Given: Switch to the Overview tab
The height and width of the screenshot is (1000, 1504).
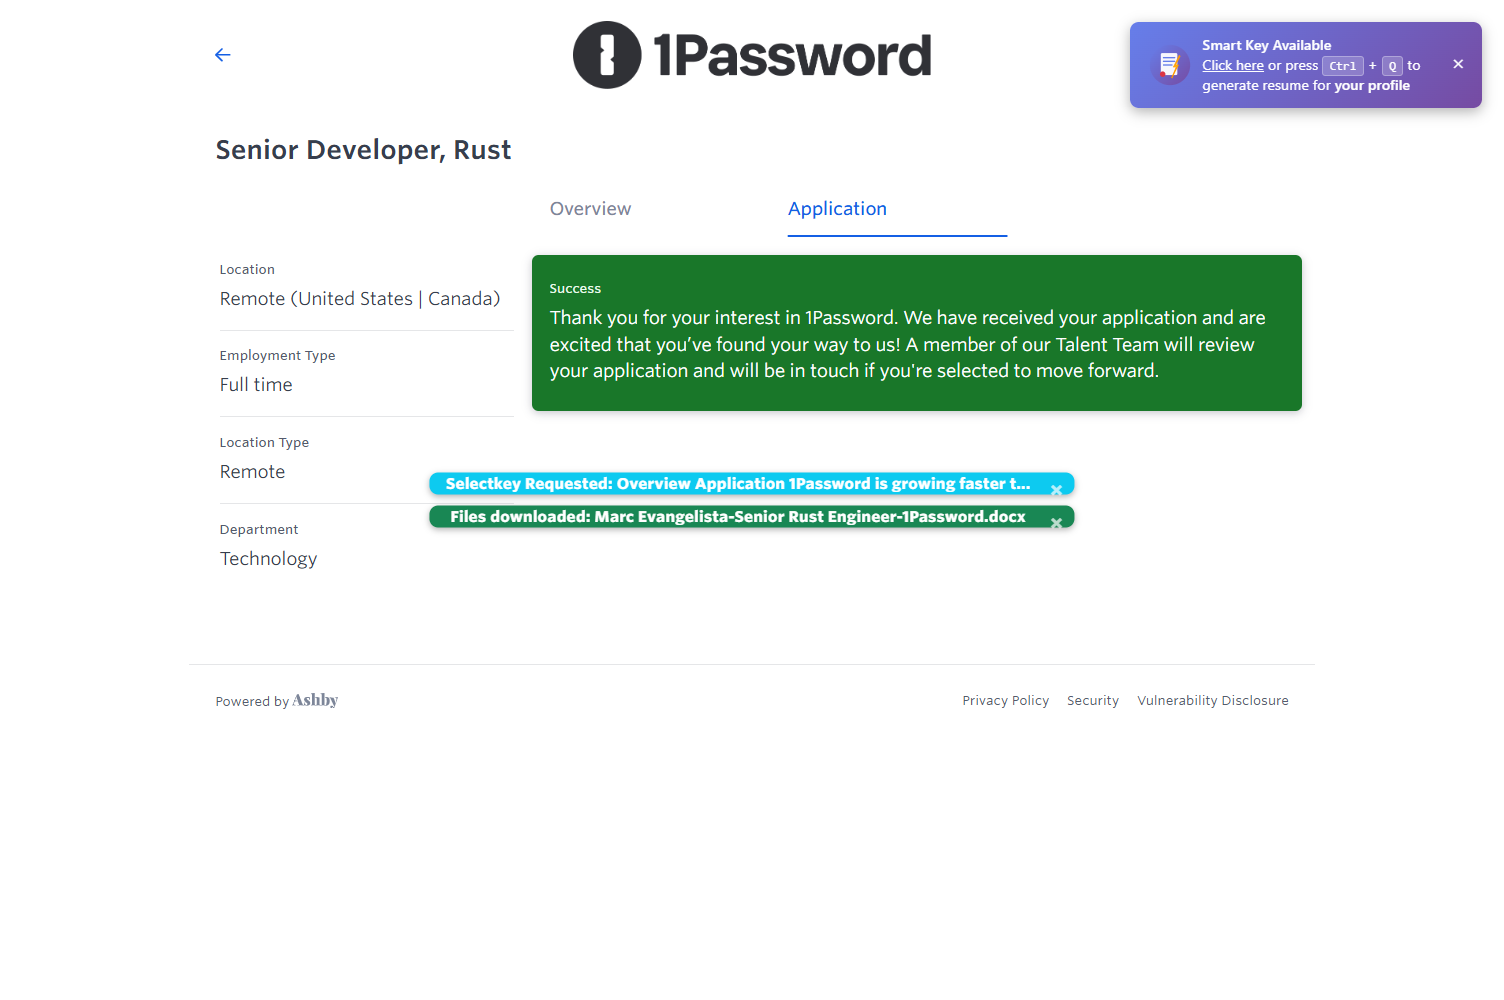Looking at the screenshot, I should pyautogui.click(x=590, y=209).
